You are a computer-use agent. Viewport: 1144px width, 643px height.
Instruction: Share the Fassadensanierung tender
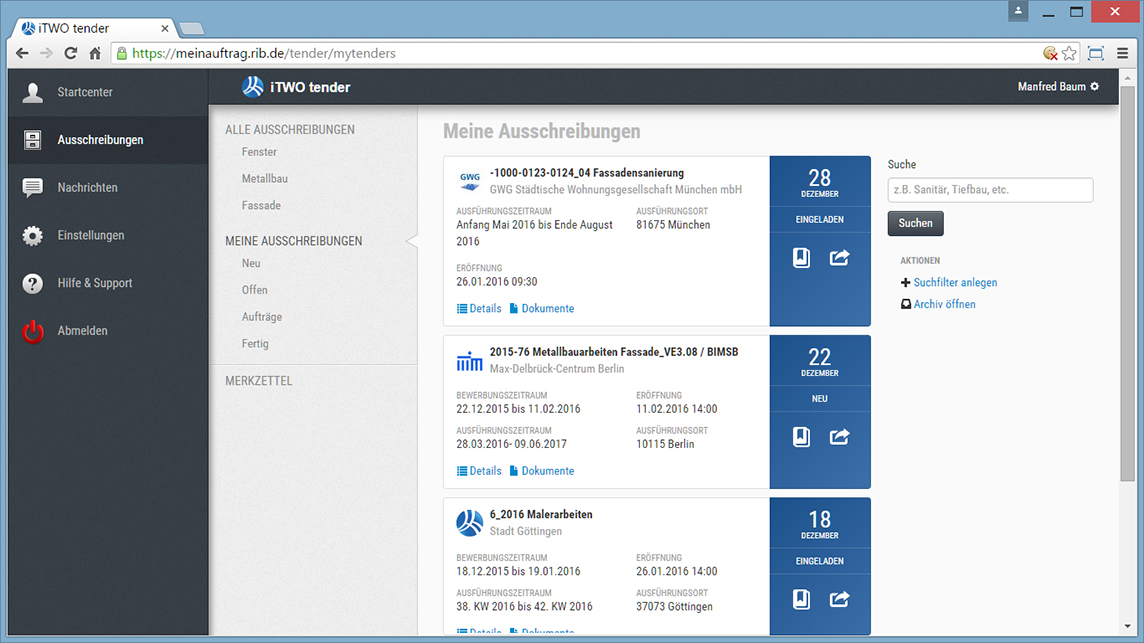[x=839, y=258]
